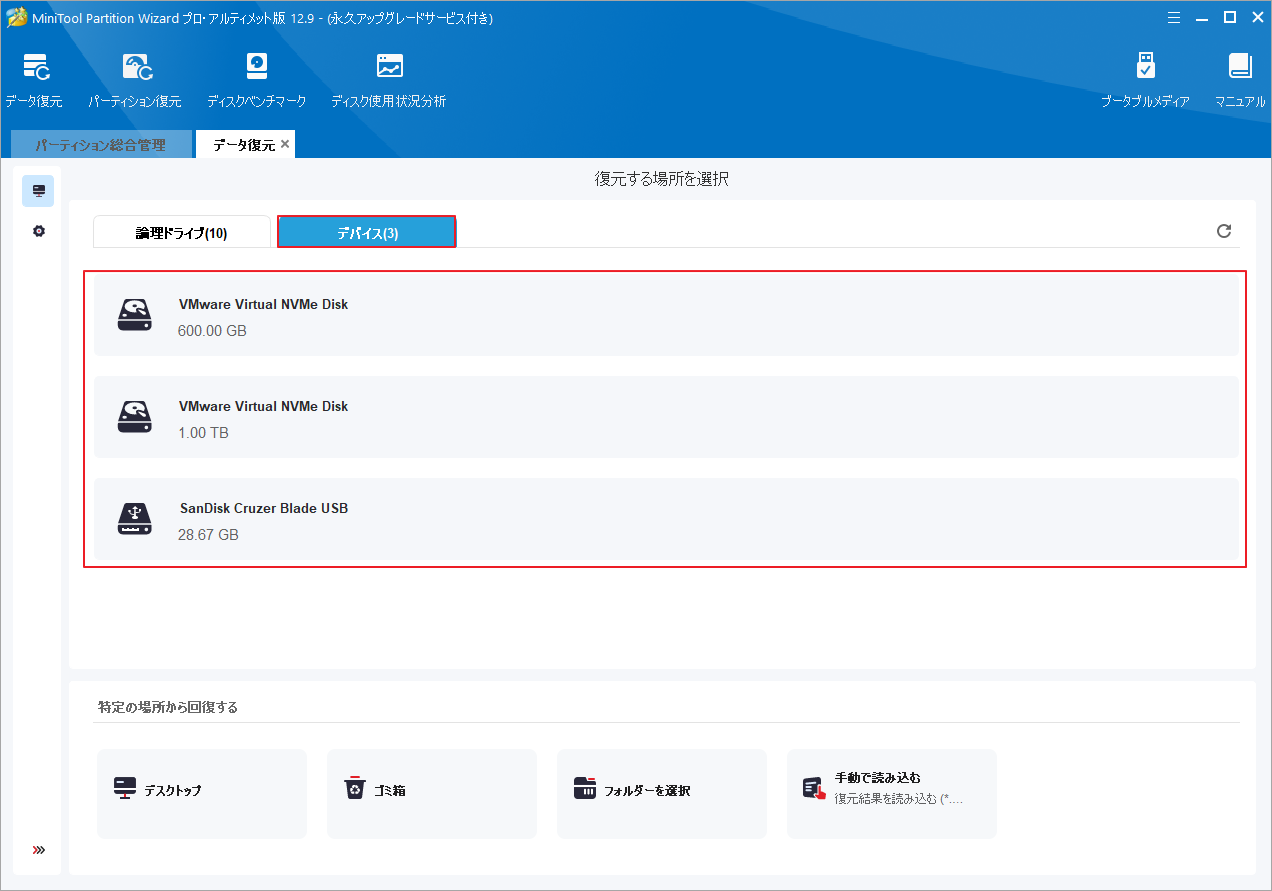Click the 600.00 GB size text
The width and height of the screenshot is (1272, 891).
pyautogui.click(x=212, y=331)
